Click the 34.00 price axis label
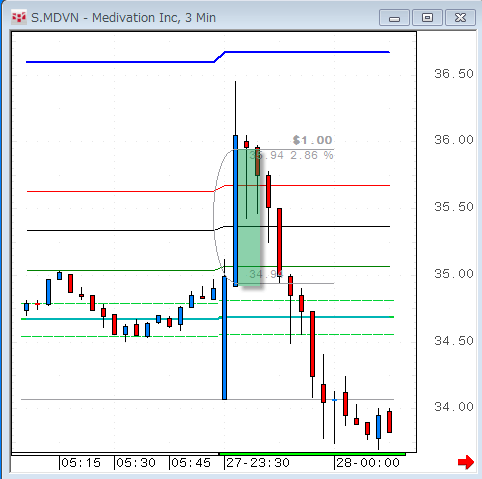Image resolution: width=482 pixels, height=479 pixels. coord(454,407)
